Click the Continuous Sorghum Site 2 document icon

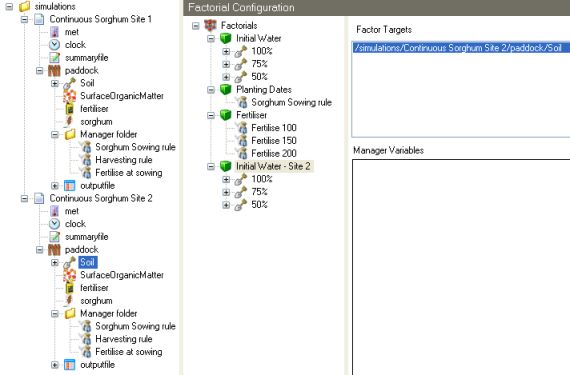click(39, 198)
